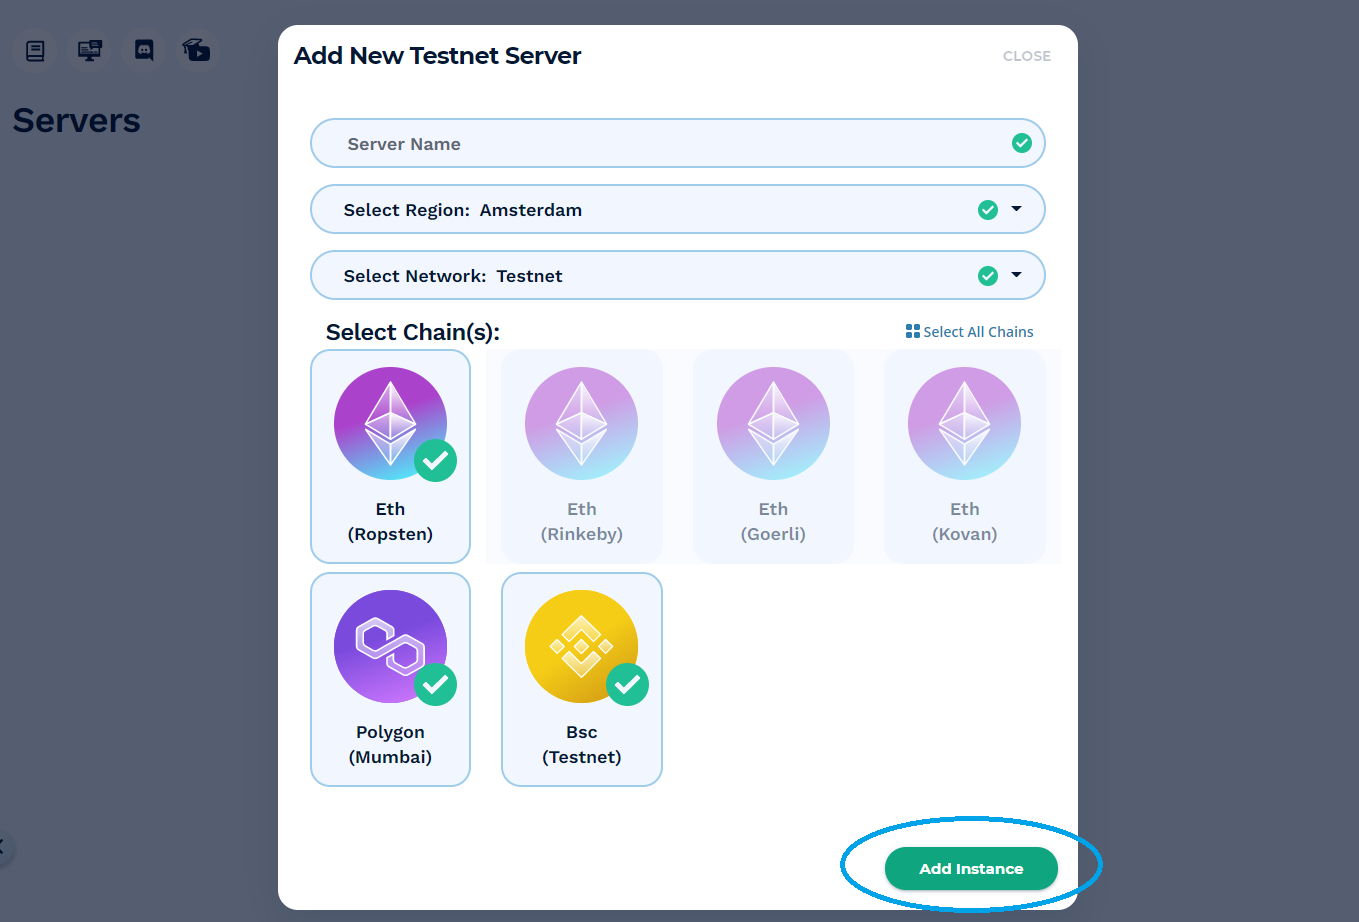
Task: Click the Select All Chains grid icon
Action: coord(912,331)
